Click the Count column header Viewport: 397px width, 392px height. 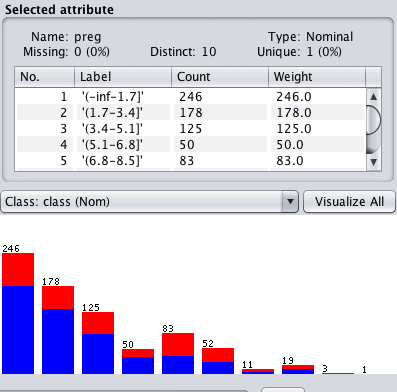pos(220,77)
